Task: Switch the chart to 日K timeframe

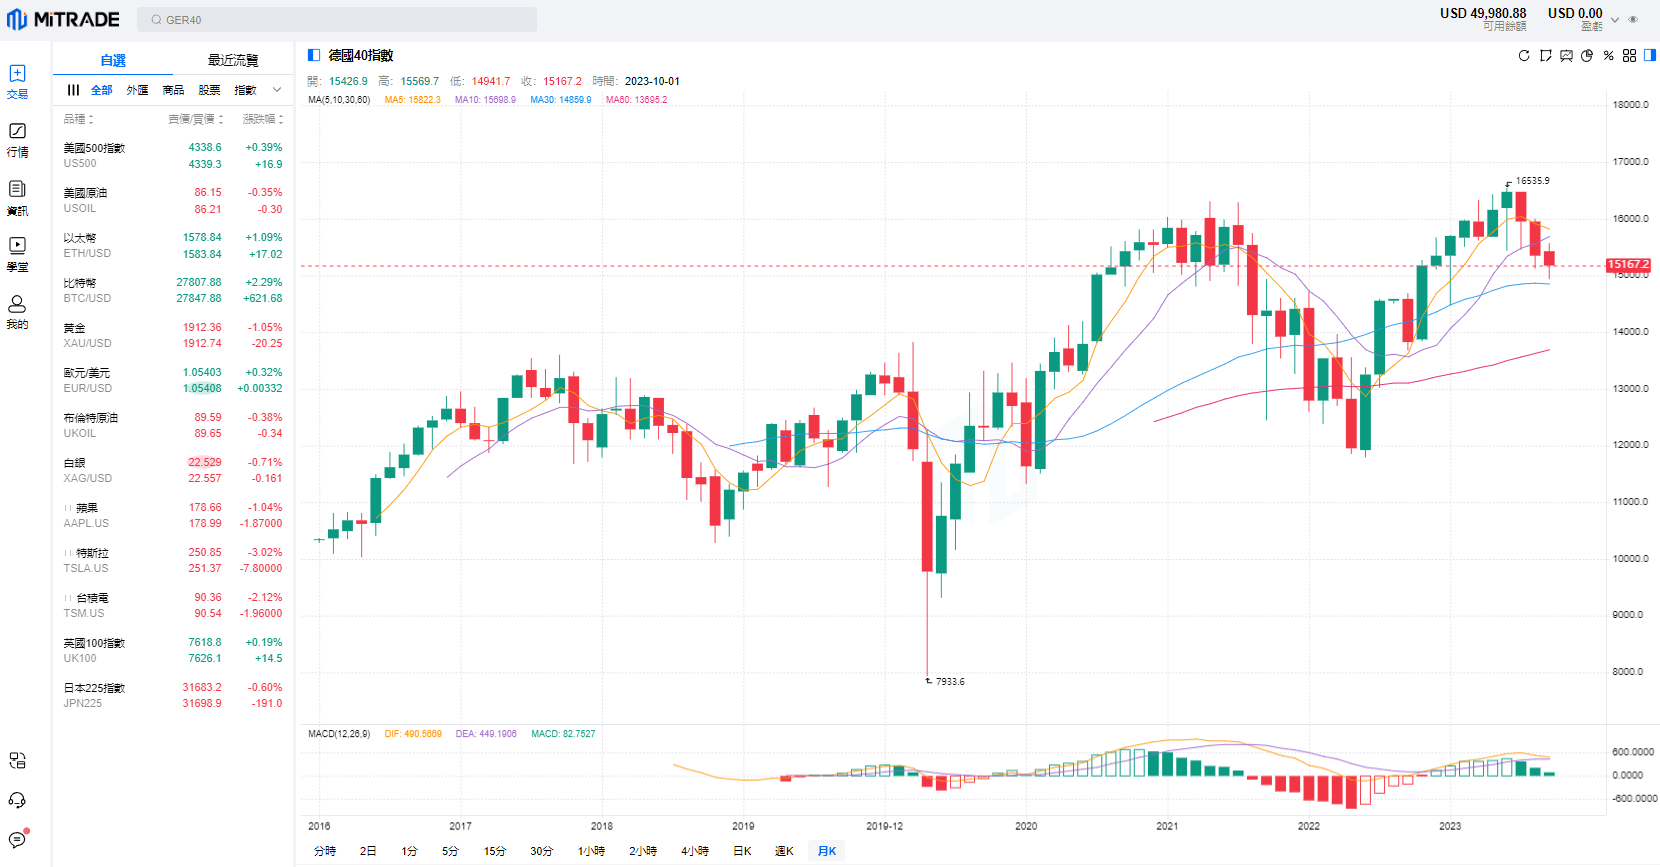Action: pyautogui.click(x=742, y=851)
